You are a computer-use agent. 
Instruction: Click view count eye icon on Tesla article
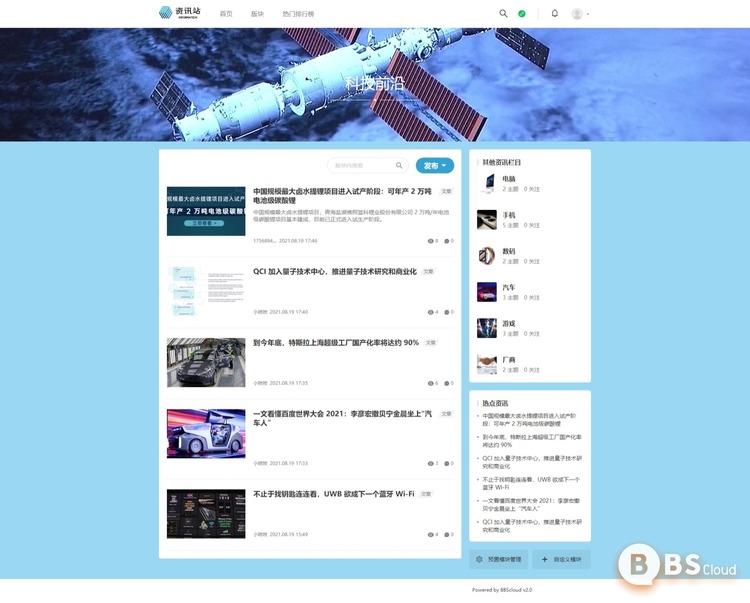(x=430, y=384)
